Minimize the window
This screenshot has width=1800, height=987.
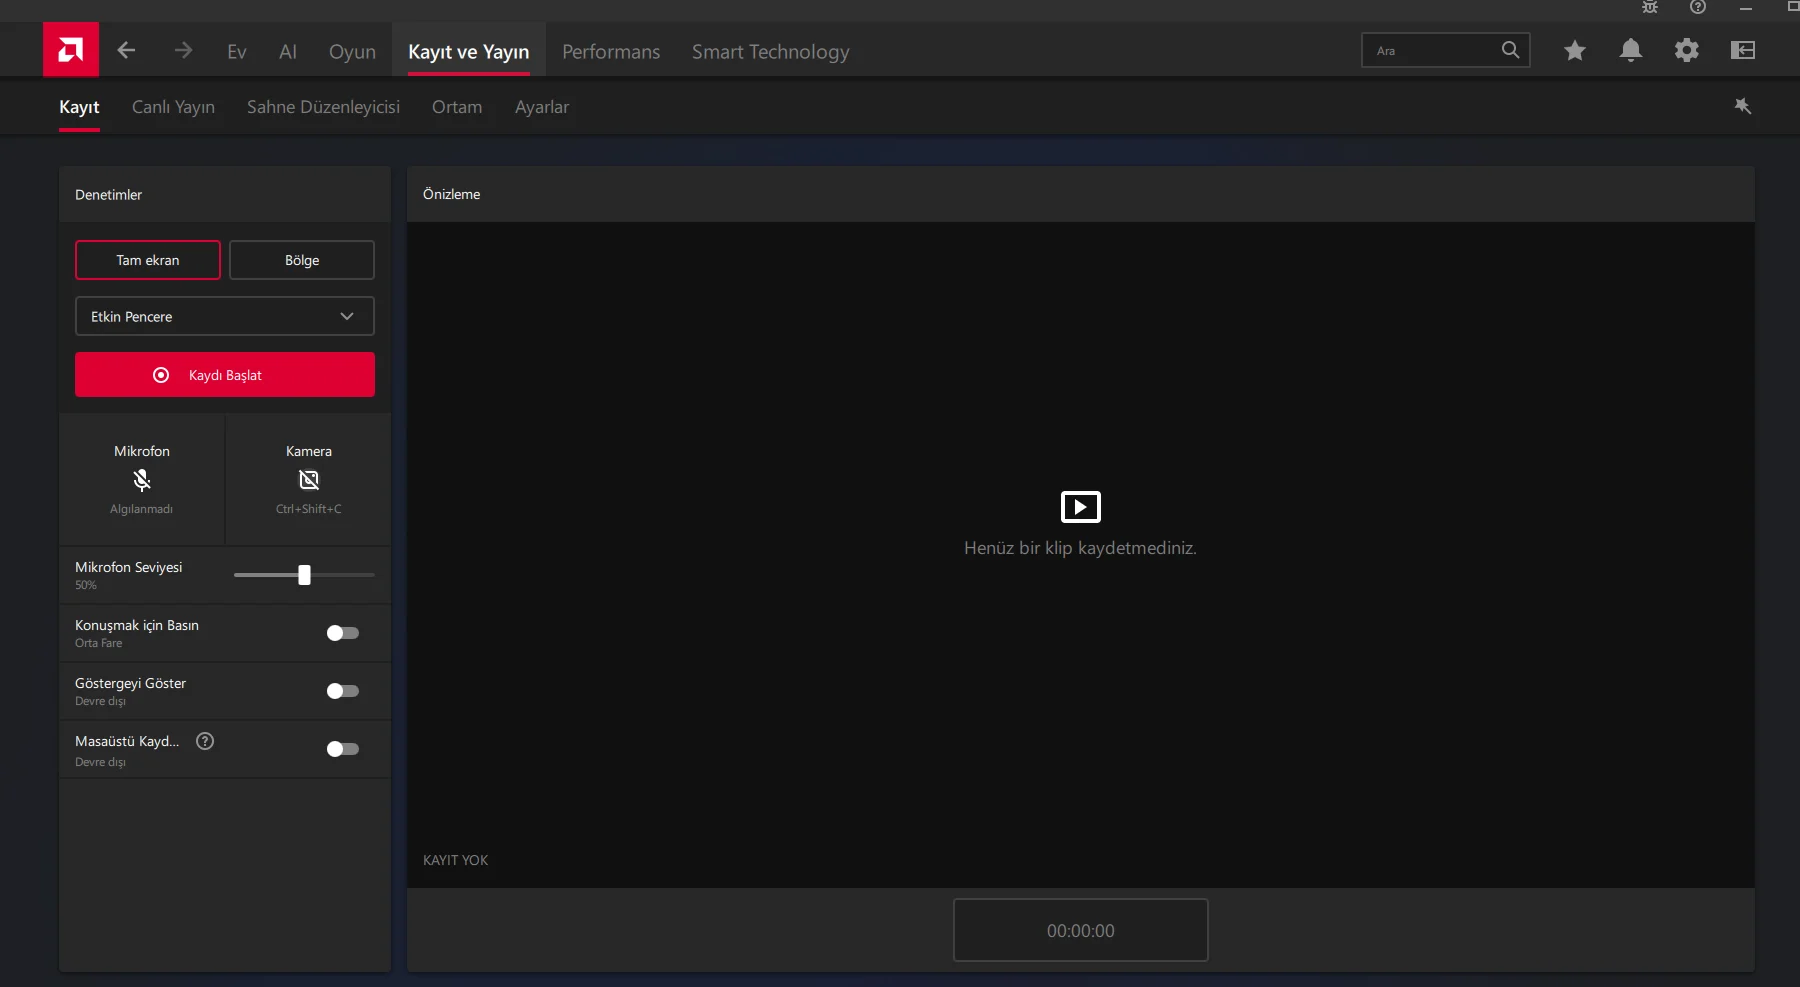click(1746, 8)
